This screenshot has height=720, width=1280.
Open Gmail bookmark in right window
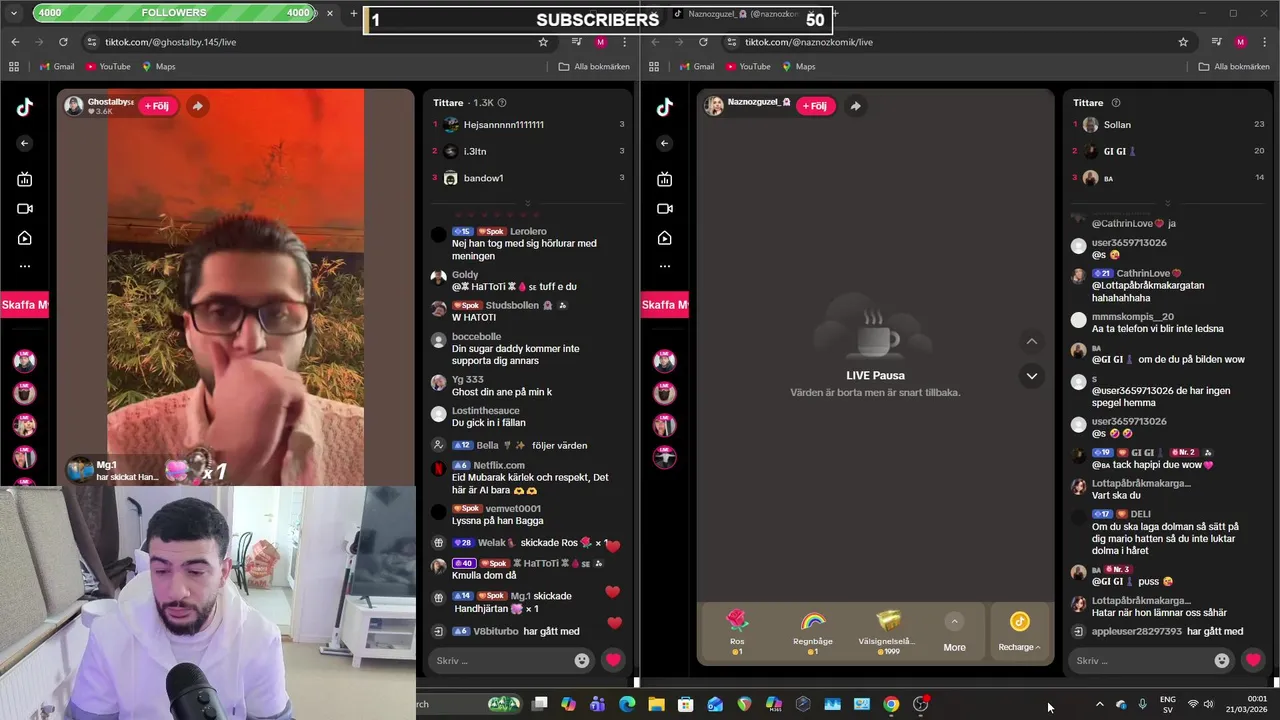pos(696,67)
